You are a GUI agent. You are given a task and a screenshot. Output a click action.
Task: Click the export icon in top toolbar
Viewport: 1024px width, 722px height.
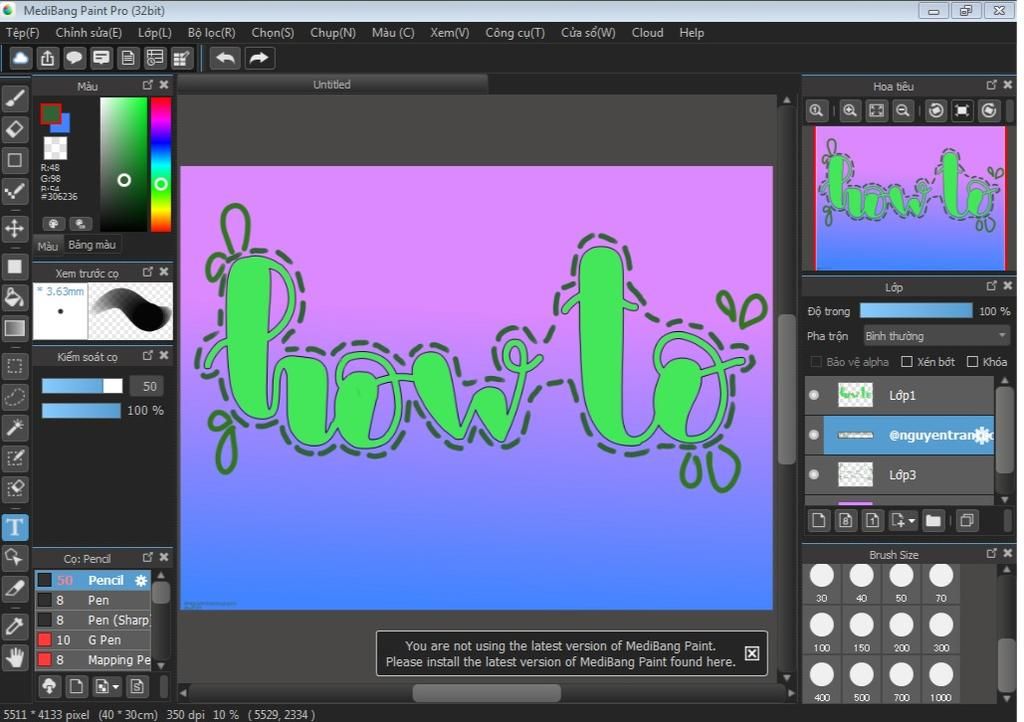[48, 58]
